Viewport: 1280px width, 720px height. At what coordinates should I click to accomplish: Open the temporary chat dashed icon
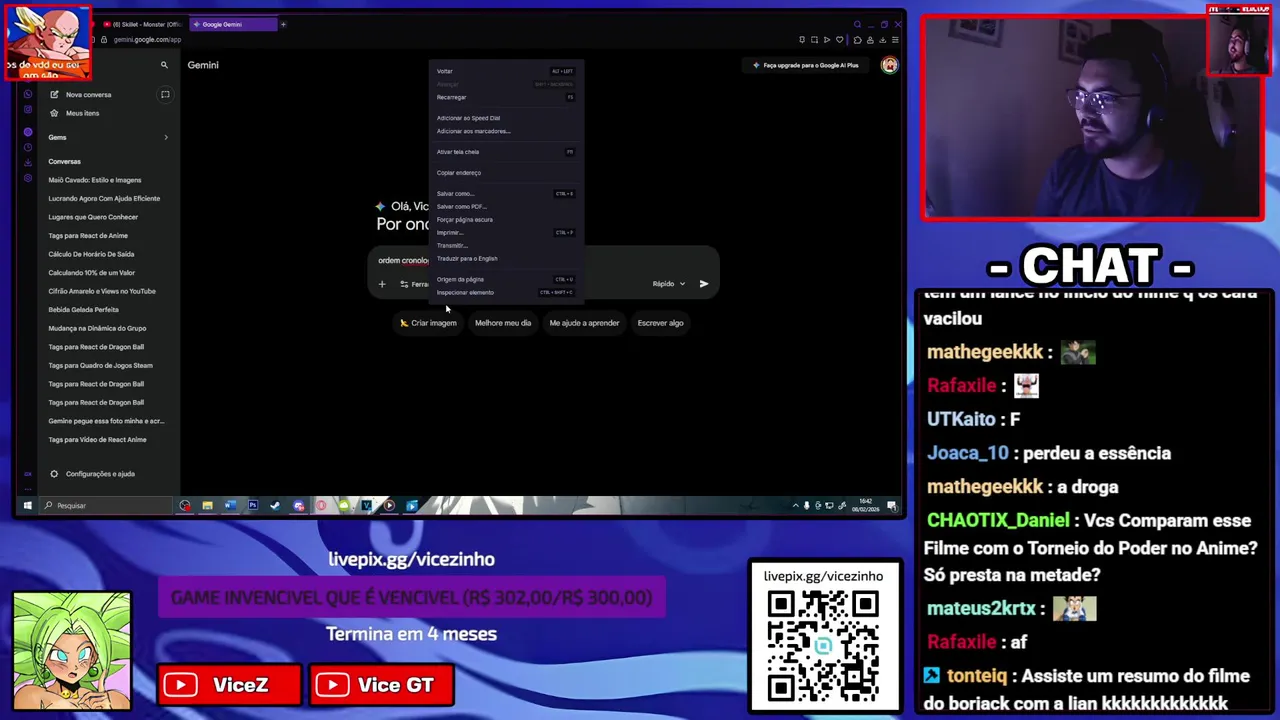pyautogui.click(x=165, y=95)
